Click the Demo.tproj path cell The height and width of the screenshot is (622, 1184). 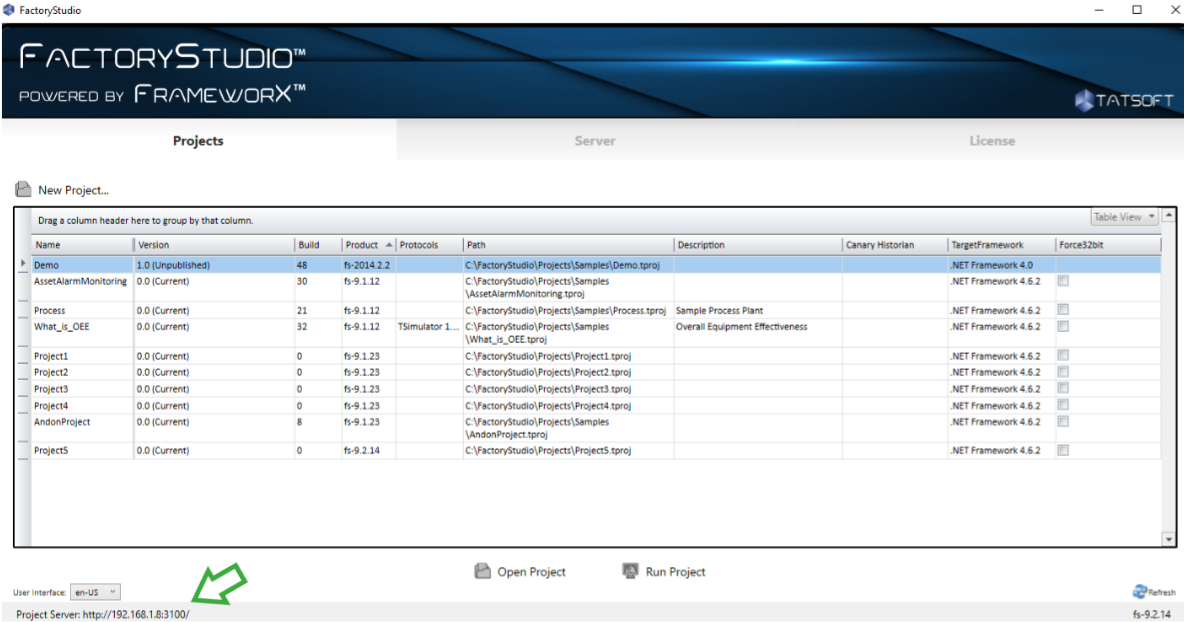click(569, 265)
